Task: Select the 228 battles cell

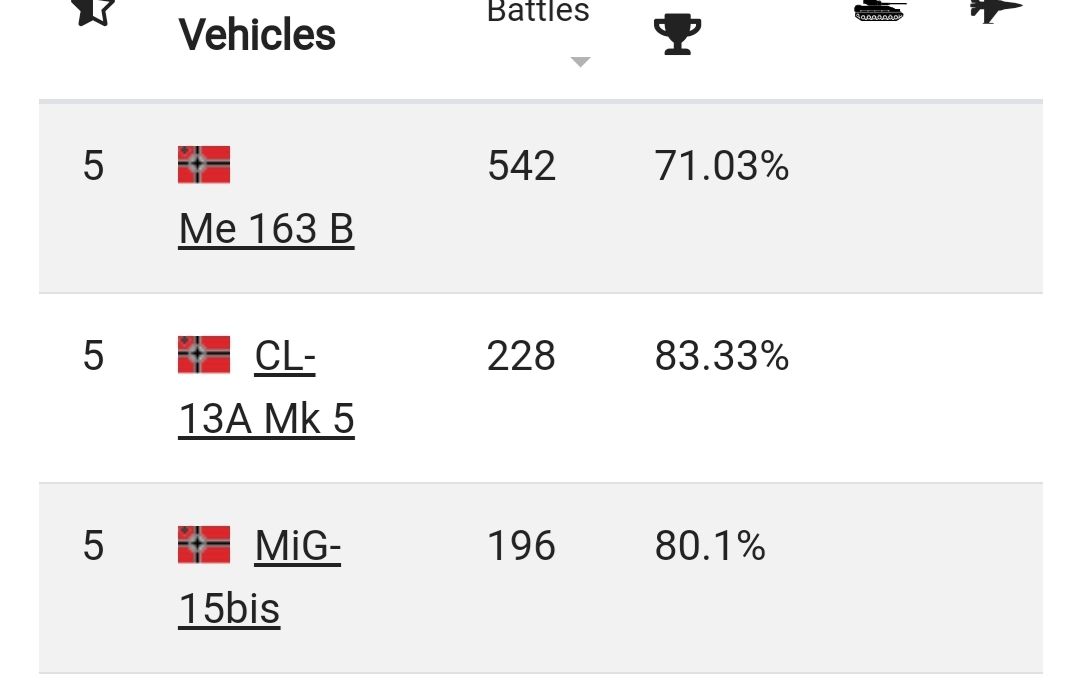Action: (x=521, y=356)
